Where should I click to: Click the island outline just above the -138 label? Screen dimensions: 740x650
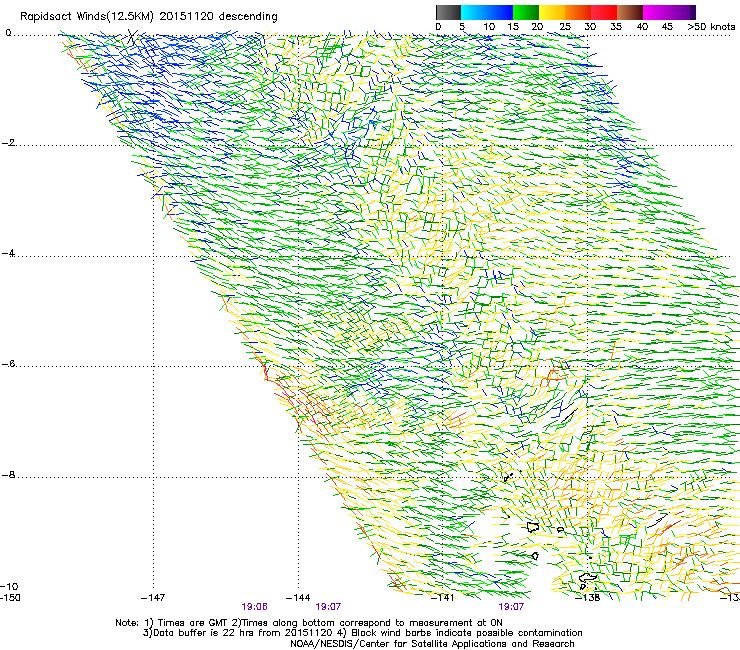pyautogui.click(x=588, y=577)
